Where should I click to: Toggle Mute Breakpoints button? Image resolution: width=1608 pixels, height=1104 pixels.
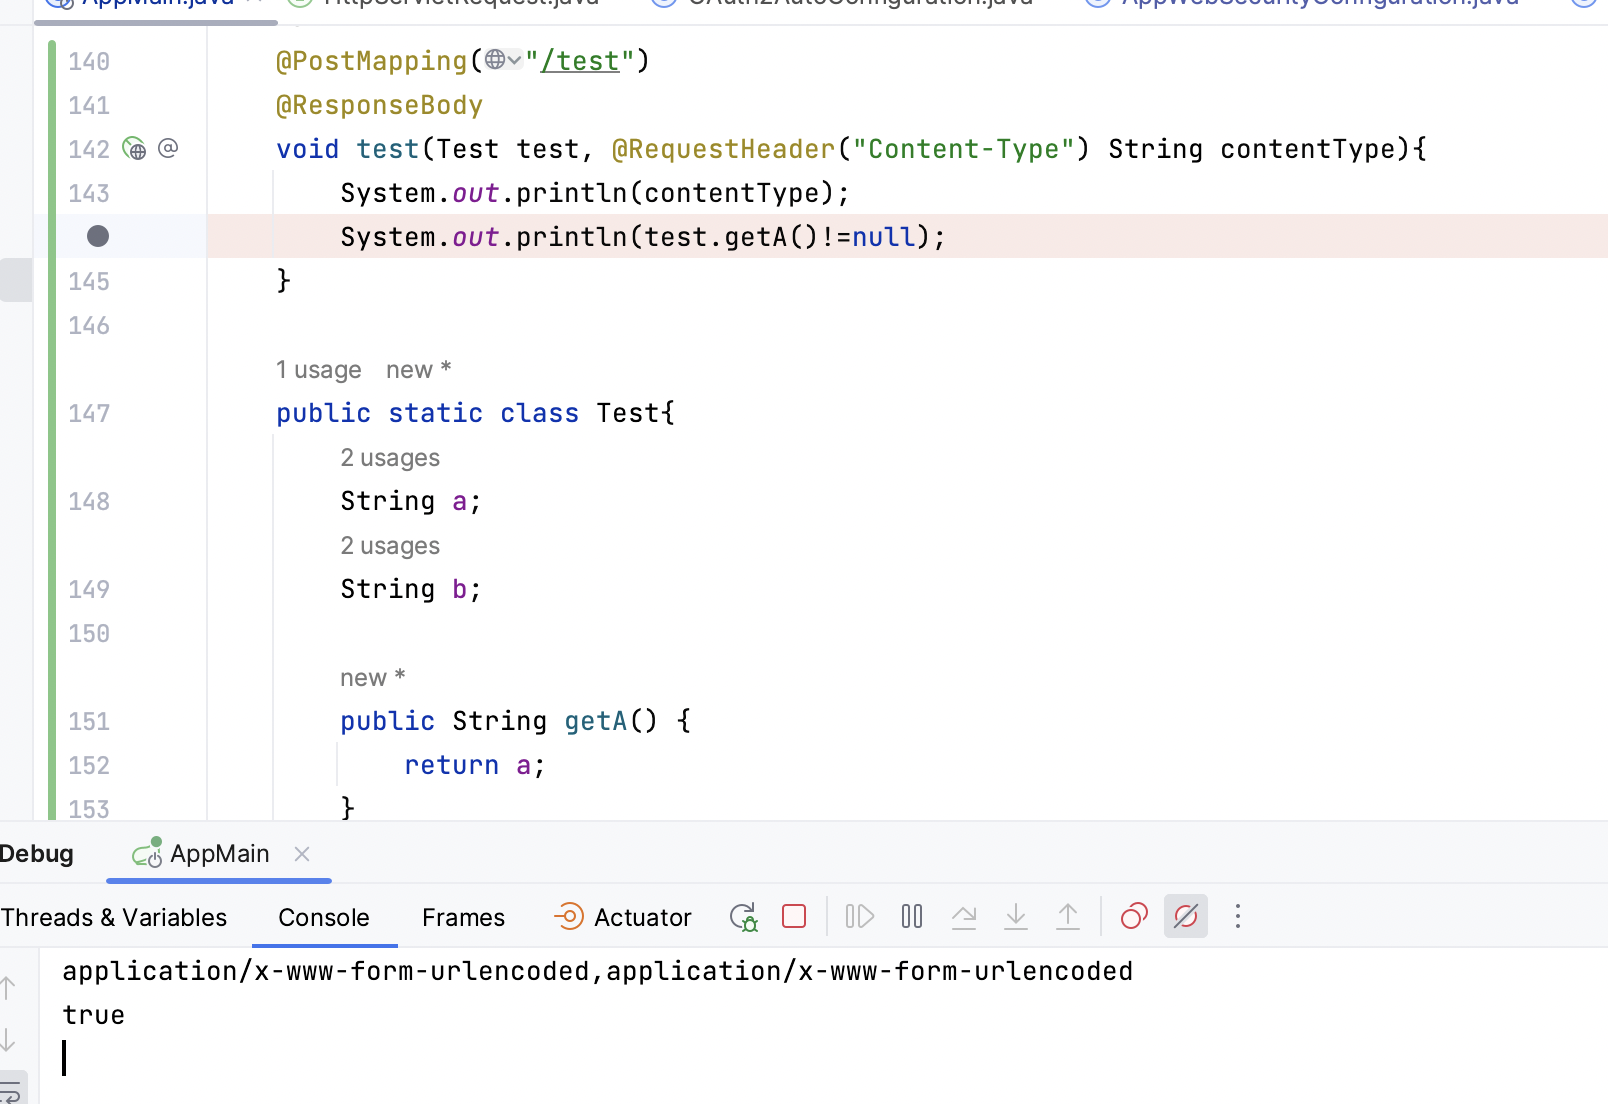1186,916
